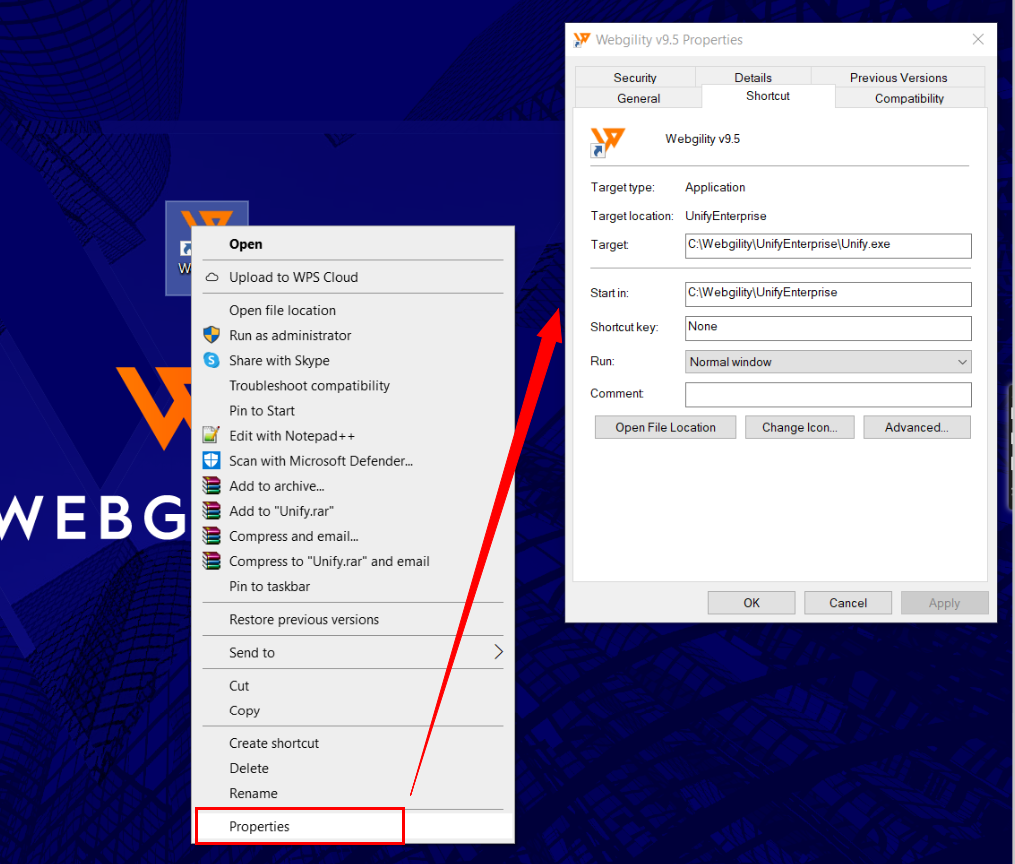Select Add to archive... entry
The width and height of the screenshot is (1015, 864).
(x=353, y=486)
